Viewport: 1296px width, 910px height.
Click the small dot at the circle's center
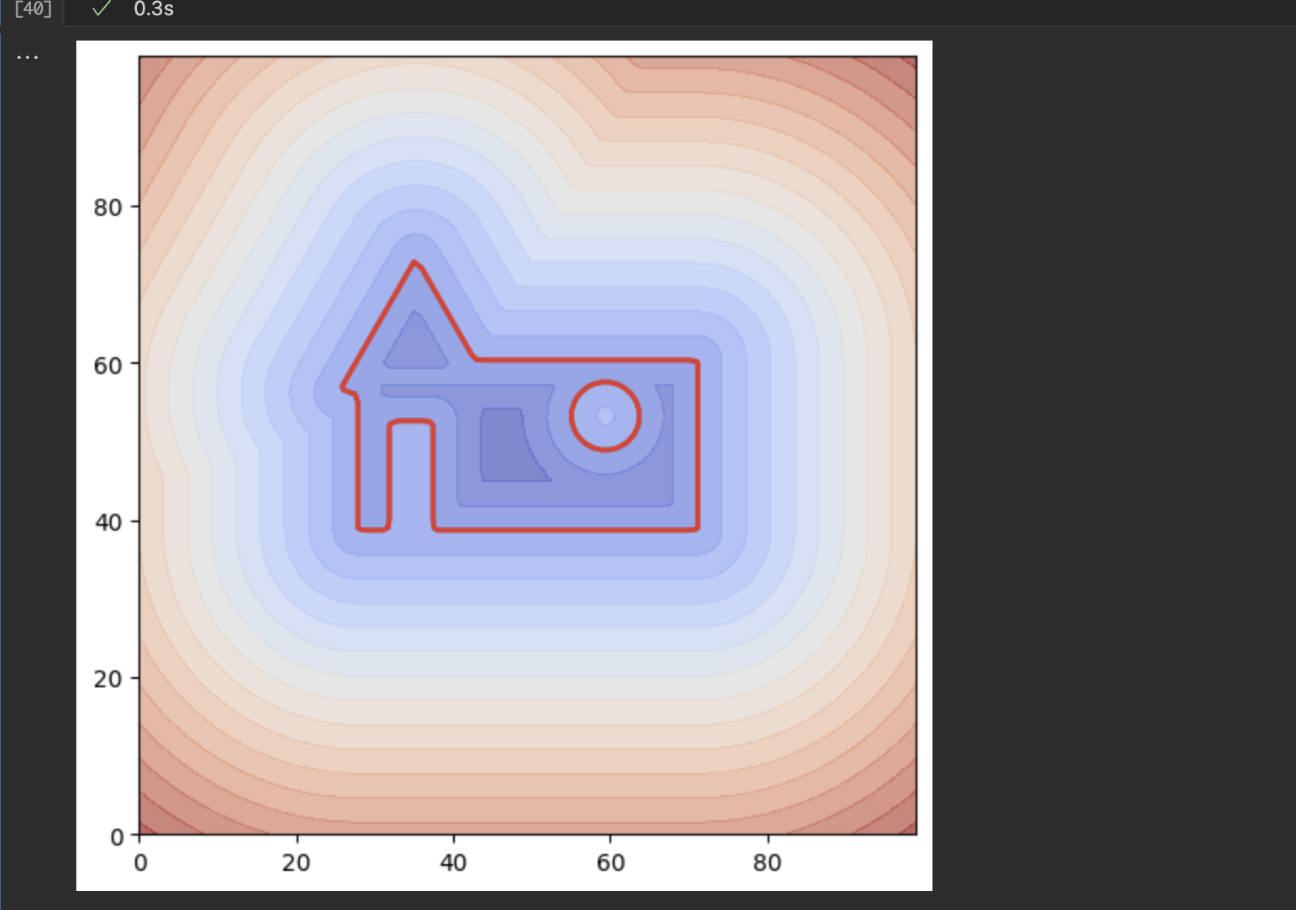(604, 414)
